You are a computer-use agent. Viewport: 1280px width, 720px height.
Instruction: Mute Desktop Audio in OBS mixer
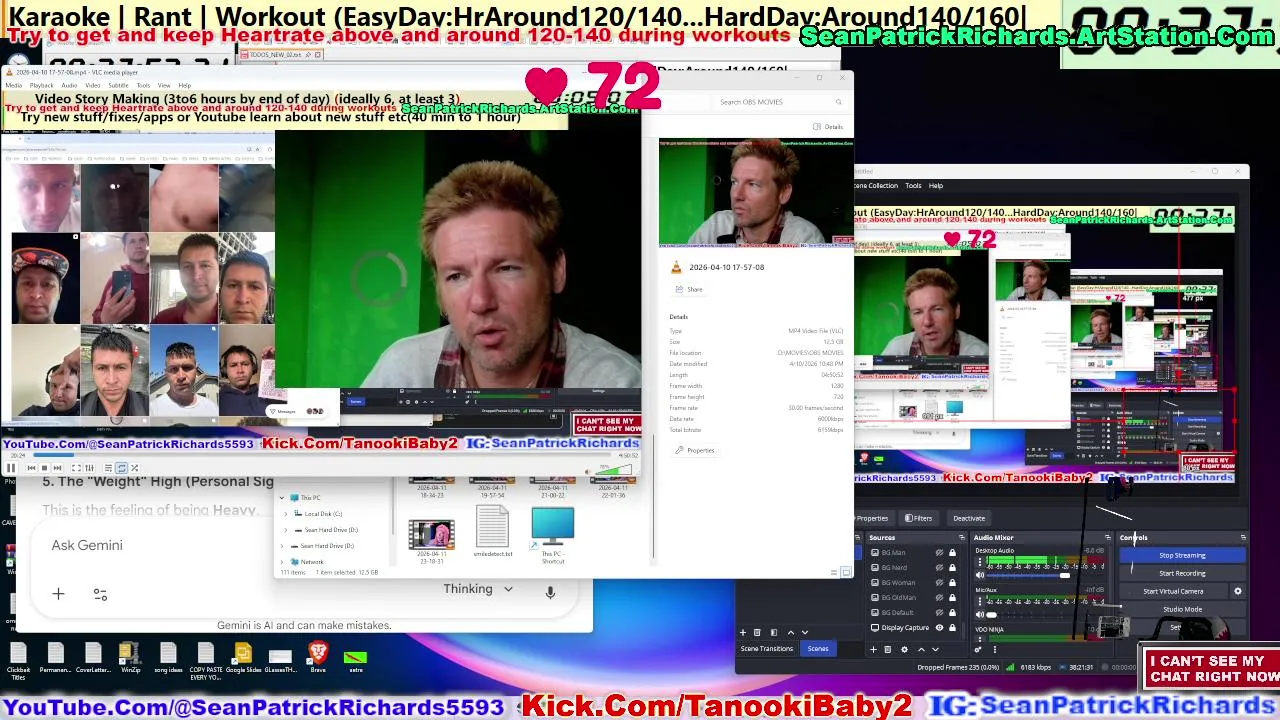[980, 575]
